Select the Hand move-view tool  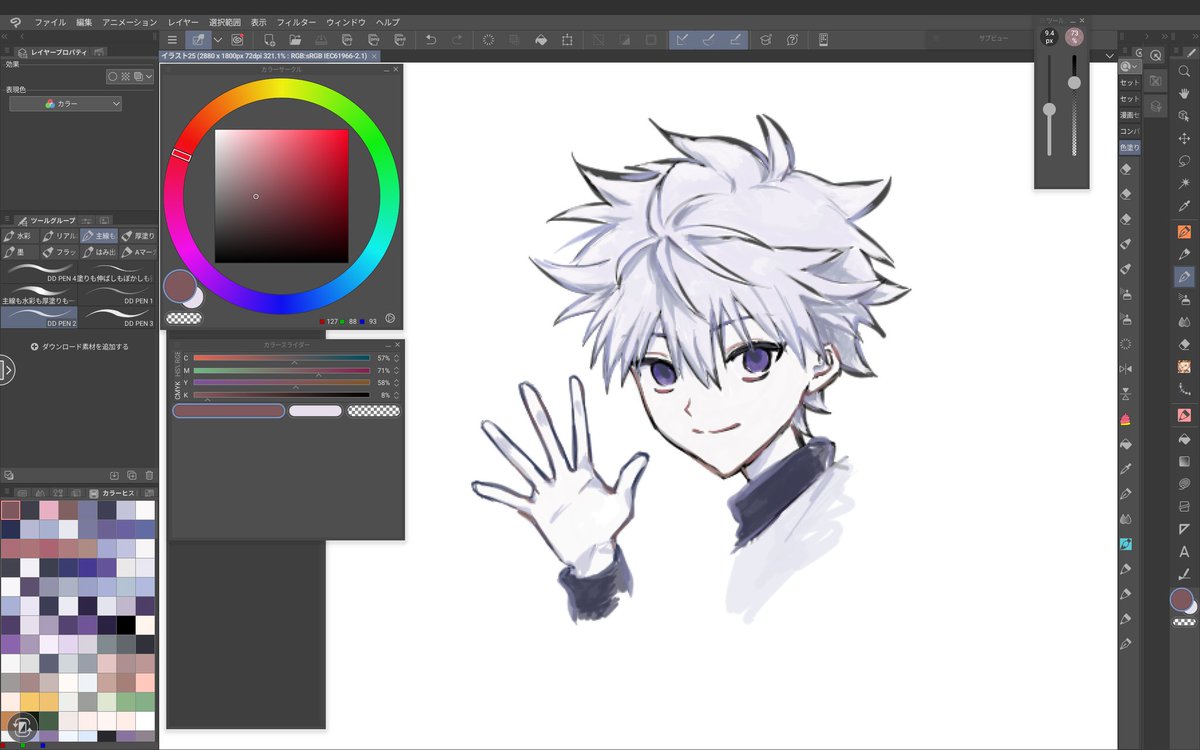click(1185, 93)
